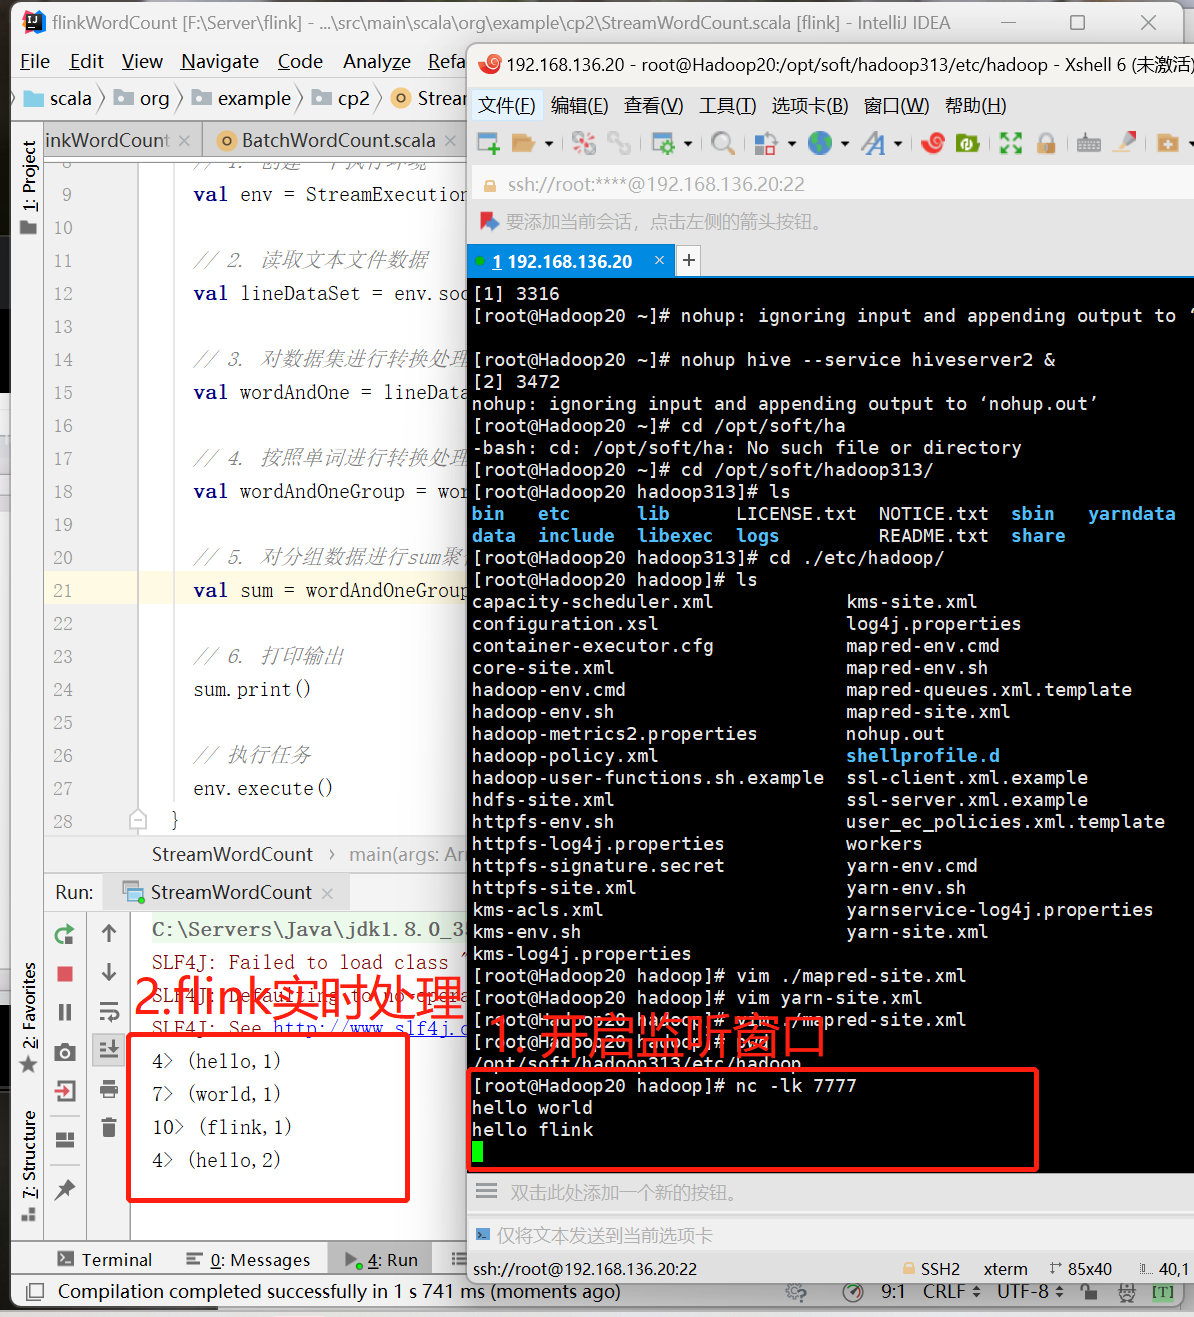The image size is (1194, 1317).
Task: Move down the stack trace arrow
Action: [109, 972]
